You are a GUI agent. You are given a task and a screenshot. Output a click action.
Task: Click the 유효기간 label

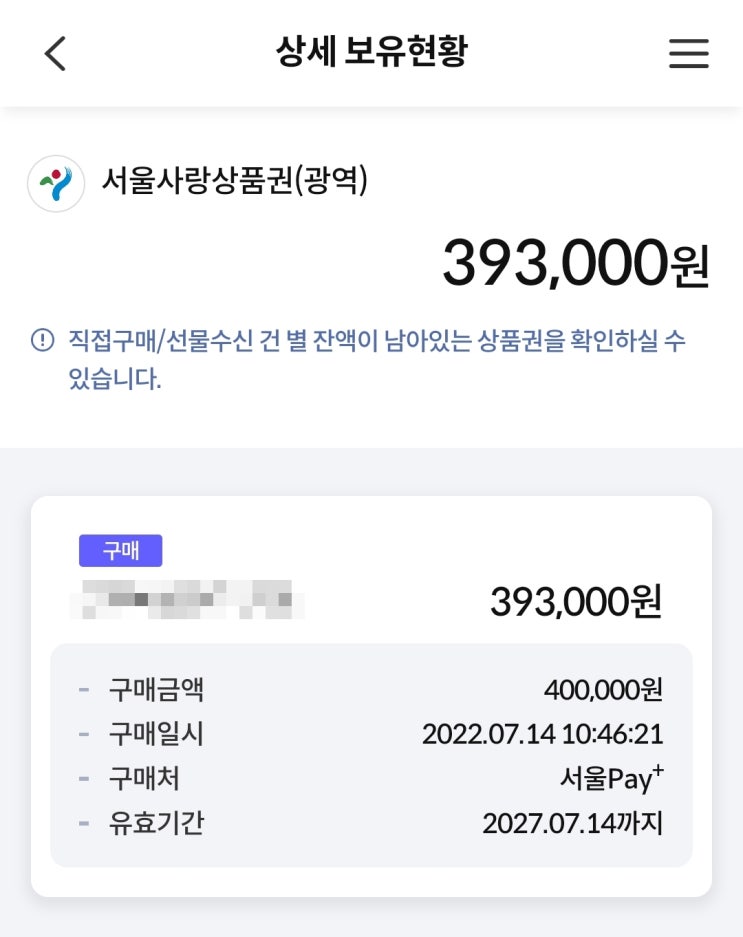[156, 823]
